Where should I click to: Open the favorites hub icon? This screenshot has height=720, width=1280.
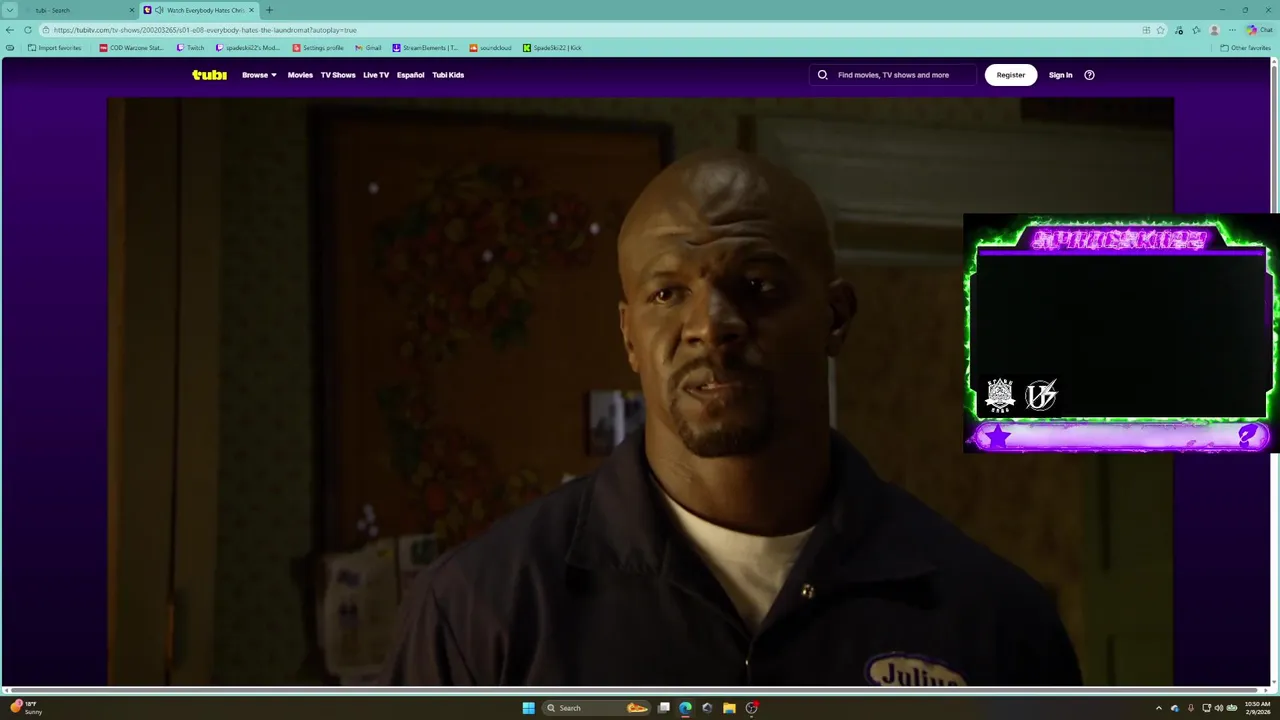tap(1197, 30)
